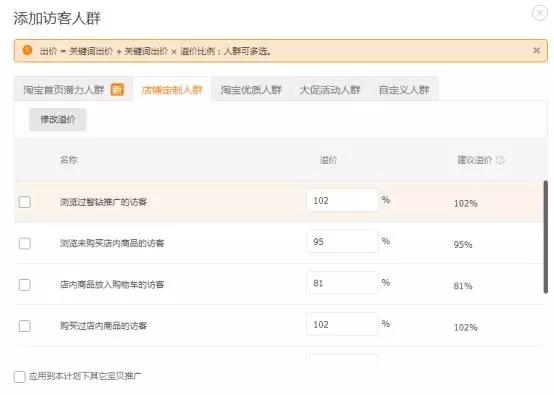554x395 pixels.
Task: Click suggested value 95%
Action: pos(463,244)
